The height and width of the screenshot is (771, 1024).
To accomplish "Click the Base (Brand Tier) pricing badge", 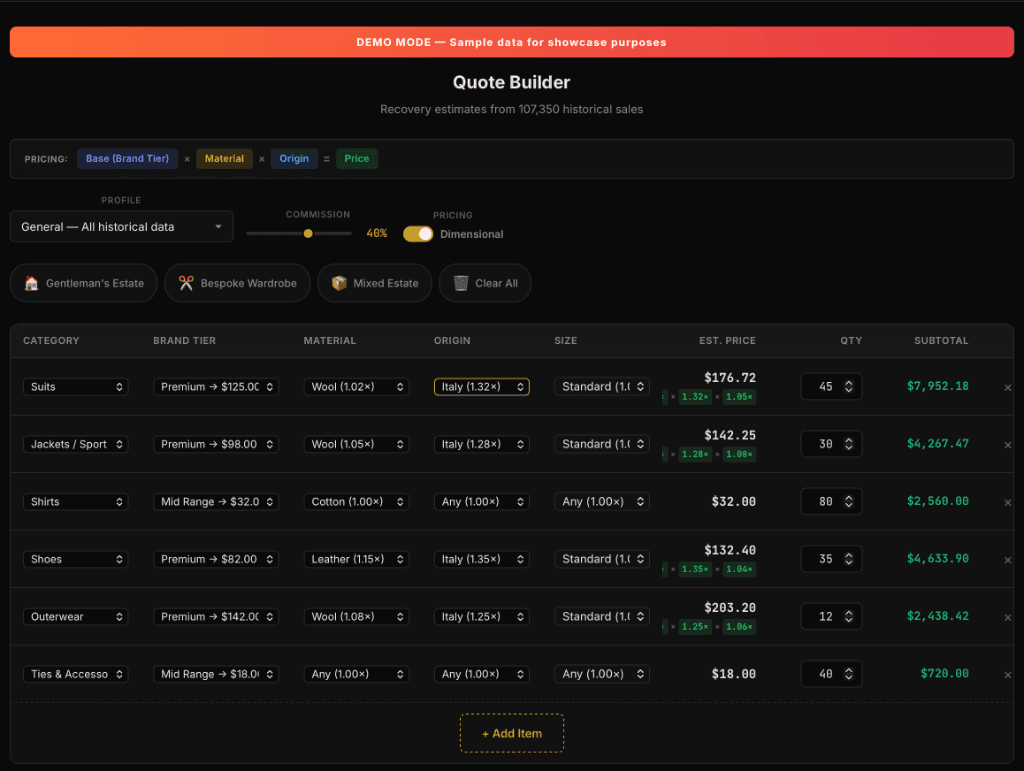I will coord(127,158).
